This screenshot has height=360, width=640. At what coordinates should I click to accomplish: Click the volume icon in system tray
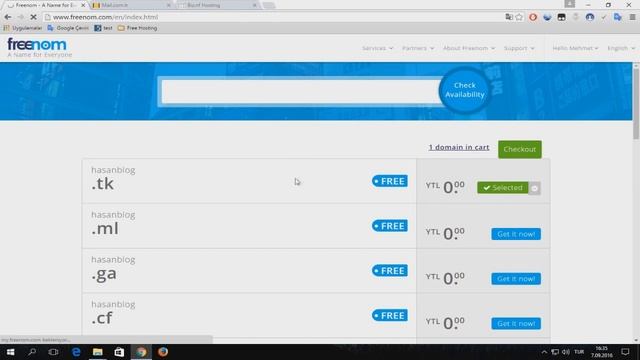pos(566,352)
